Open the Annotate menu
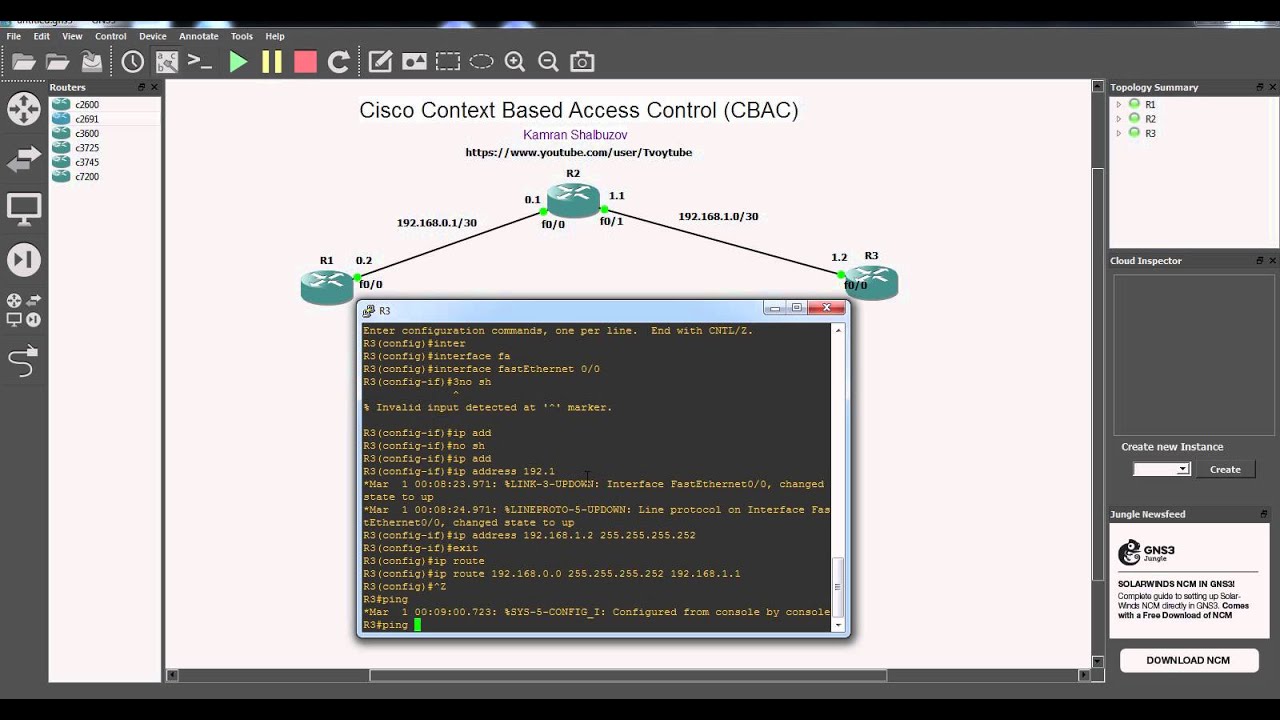Viewport: 1280px width, 720px height. tap(199, 36)
